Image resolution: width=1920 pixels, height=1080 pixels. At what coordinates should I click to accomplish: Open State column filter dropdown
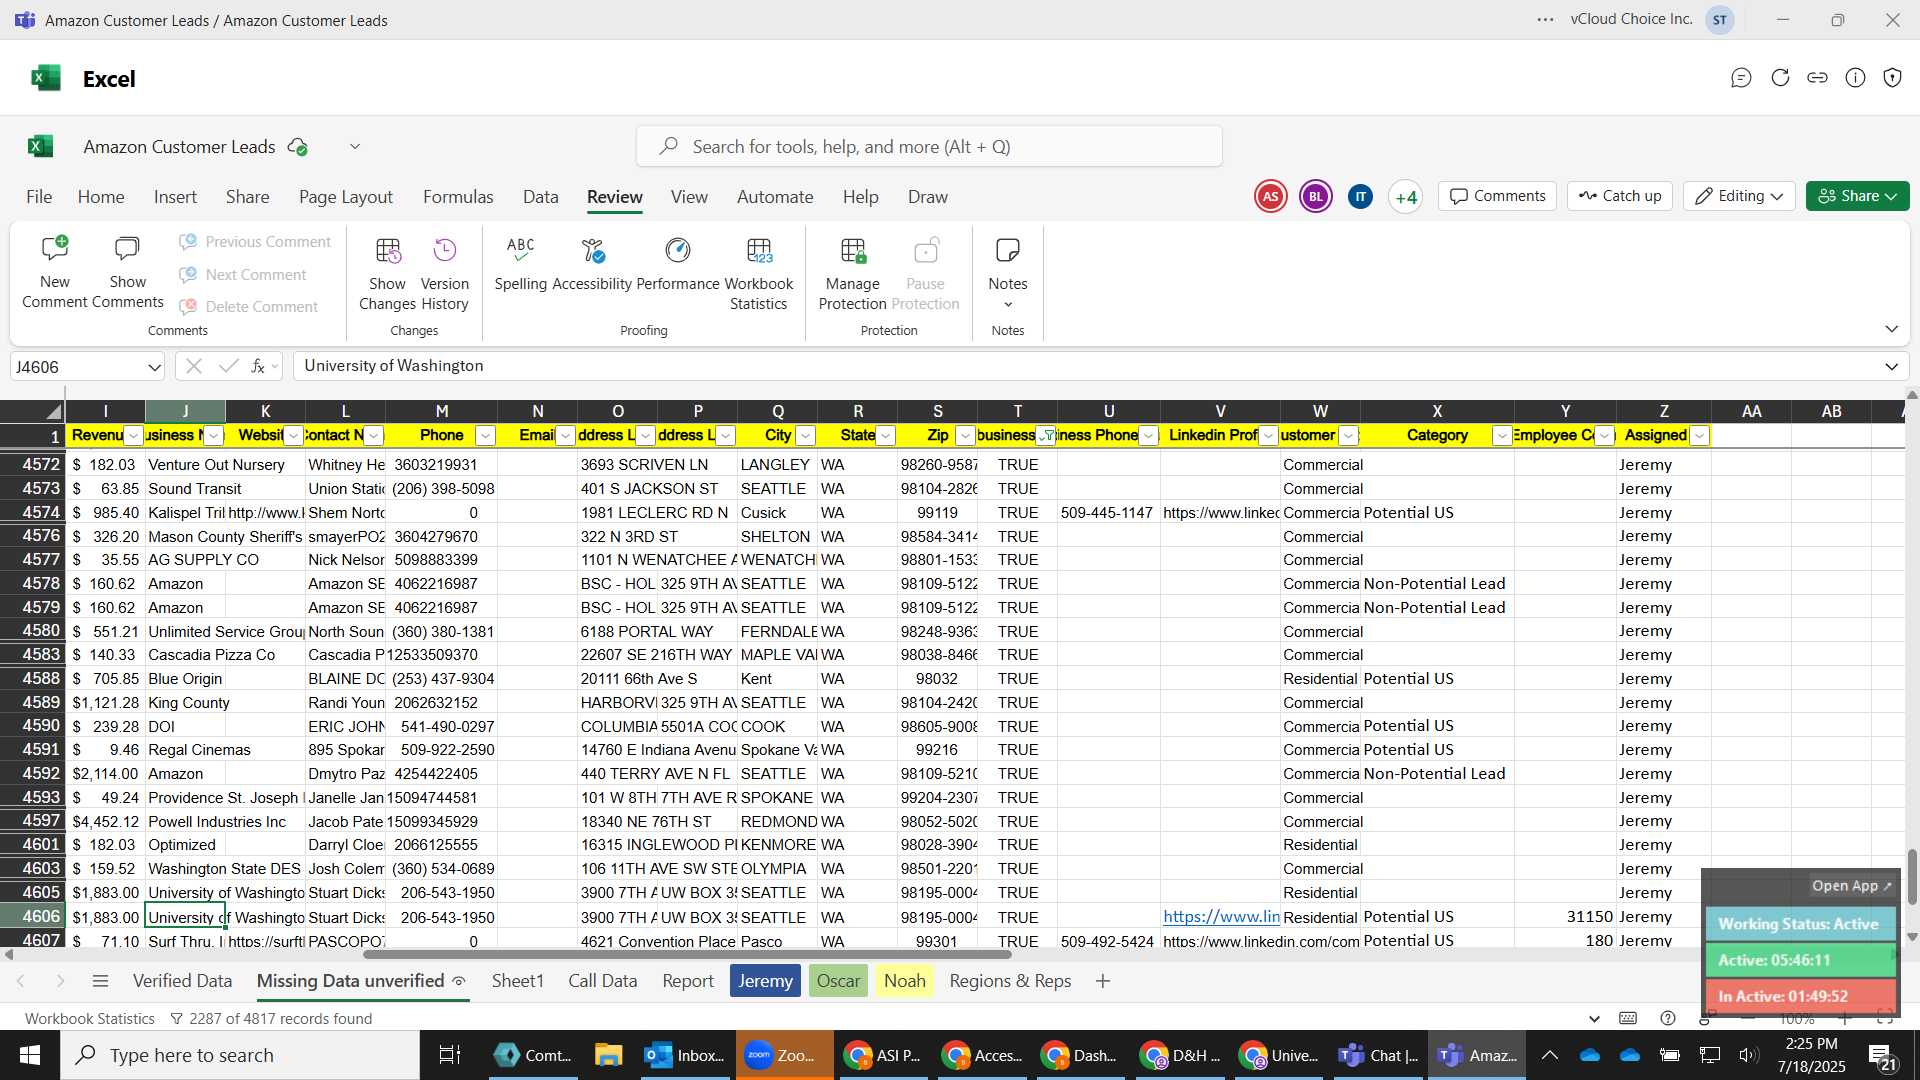886,436
